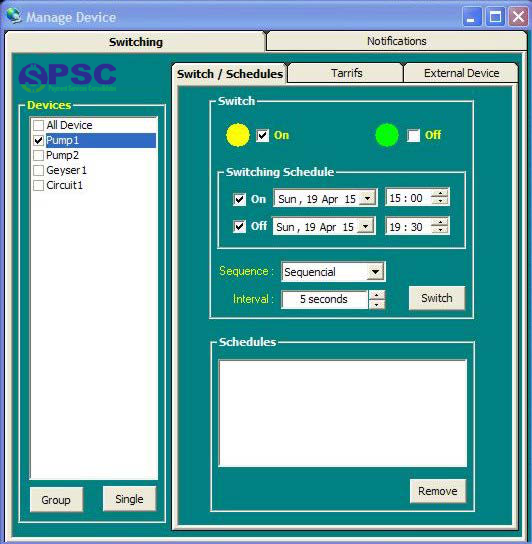Minimize the Manage Device window
Screen dimensions: 532x544
[x=472, y=17]
